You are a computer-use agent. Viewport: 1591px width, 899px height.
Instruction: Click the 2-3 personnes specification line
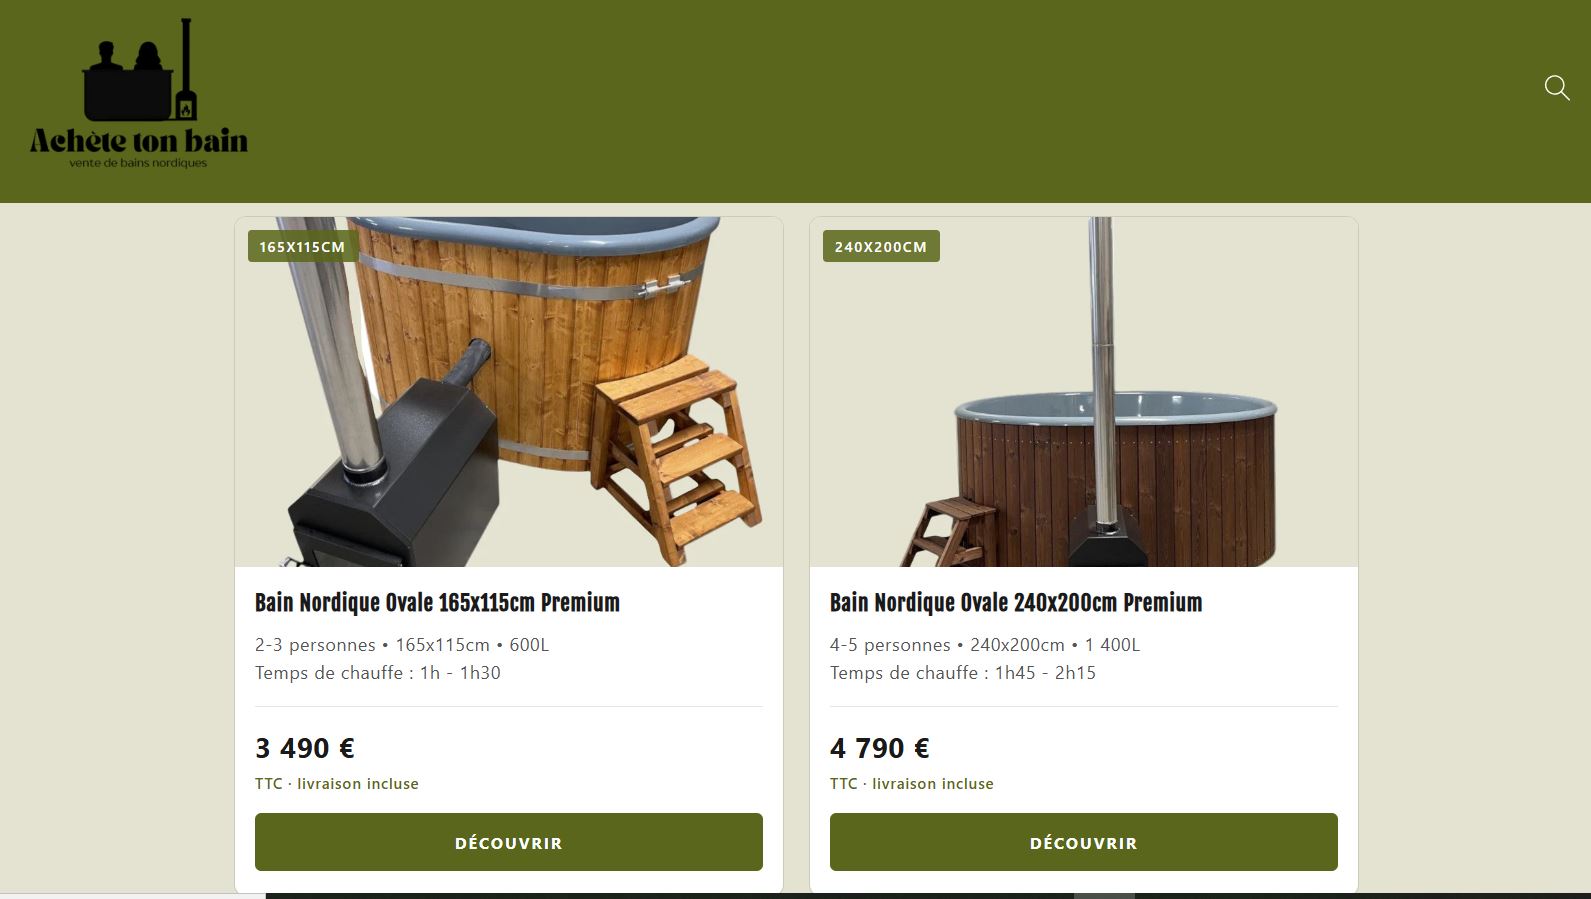click(402, 645)
